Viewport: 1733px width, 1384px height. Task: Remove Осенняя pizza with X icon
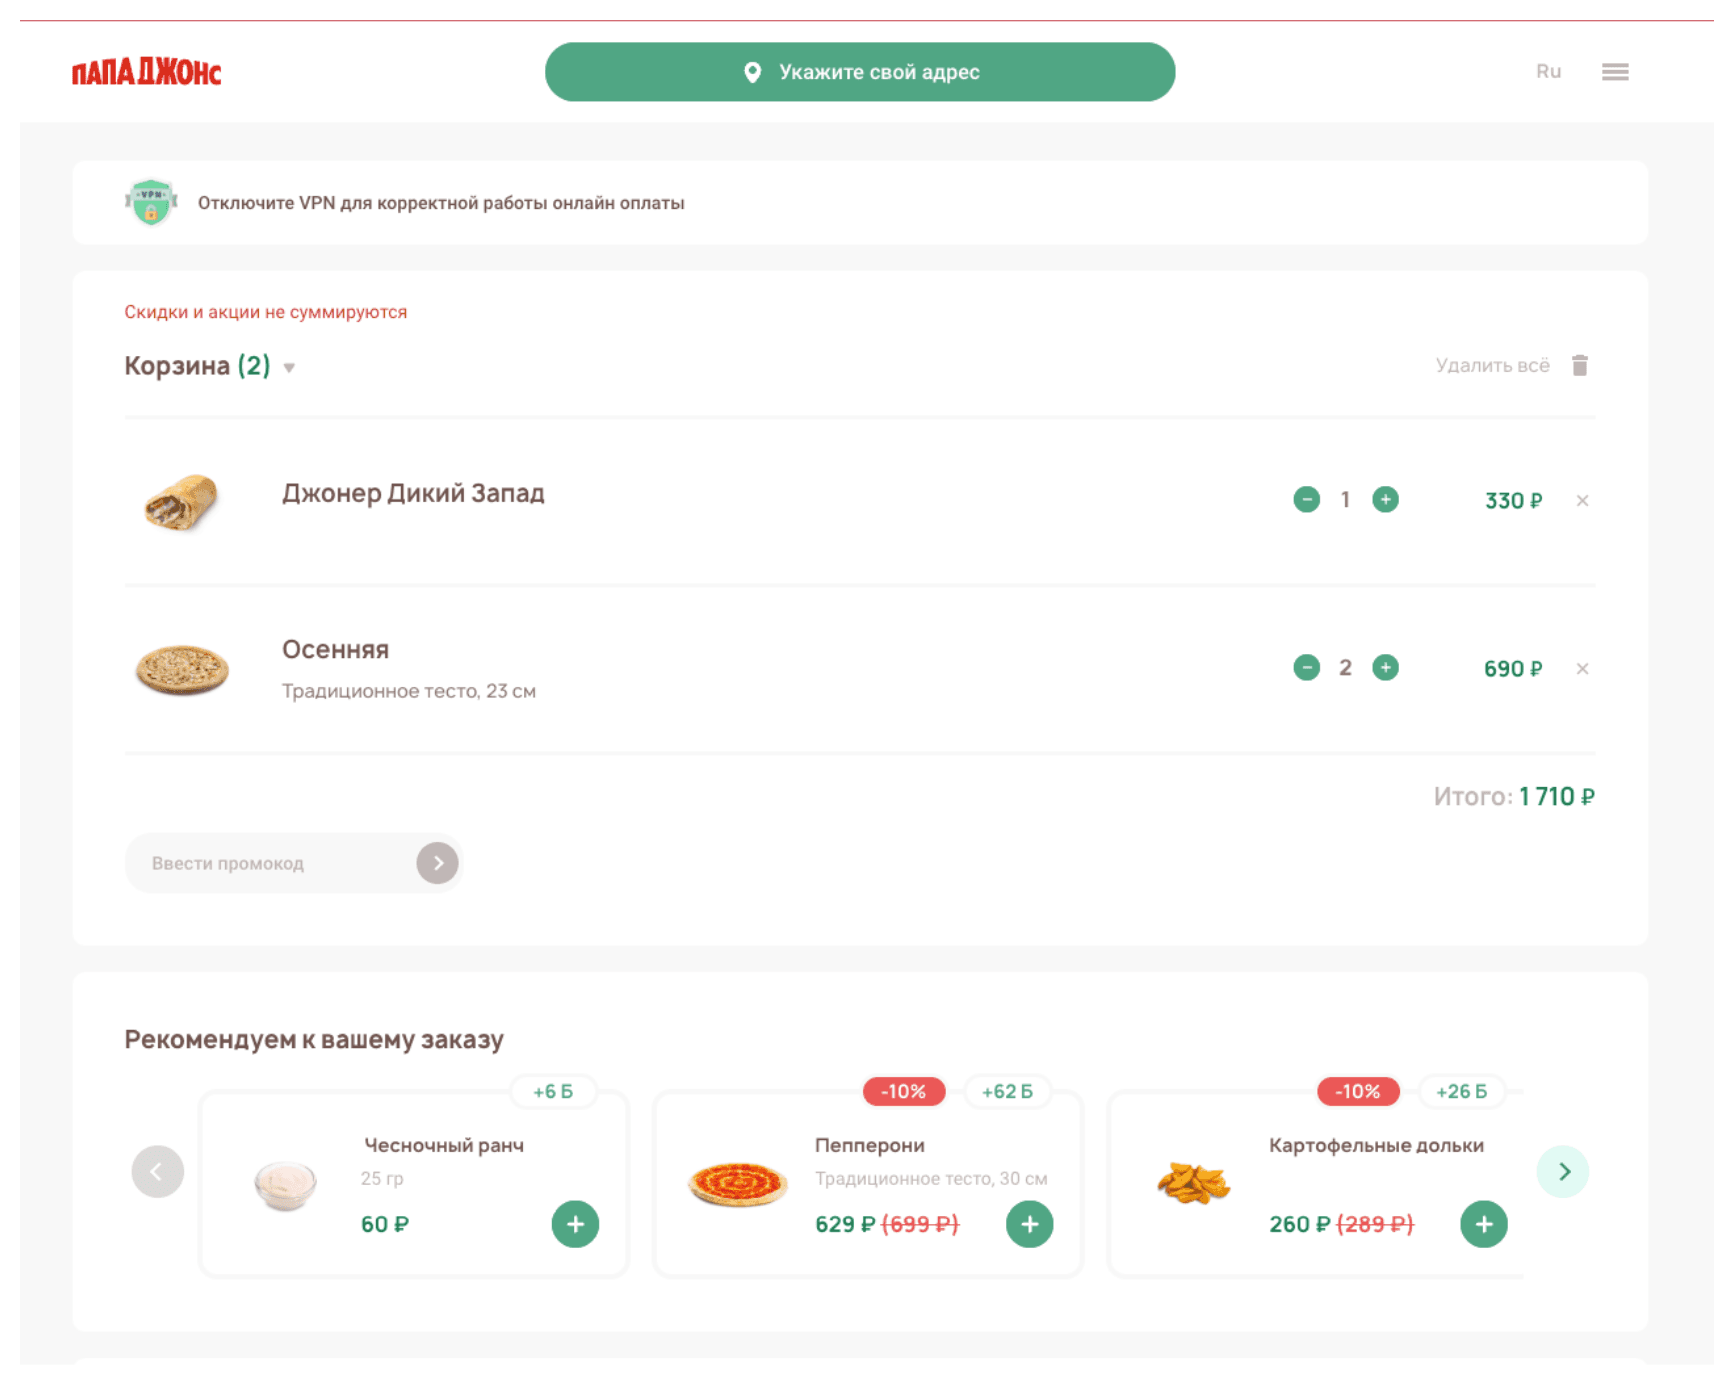tap(1581, 669)
